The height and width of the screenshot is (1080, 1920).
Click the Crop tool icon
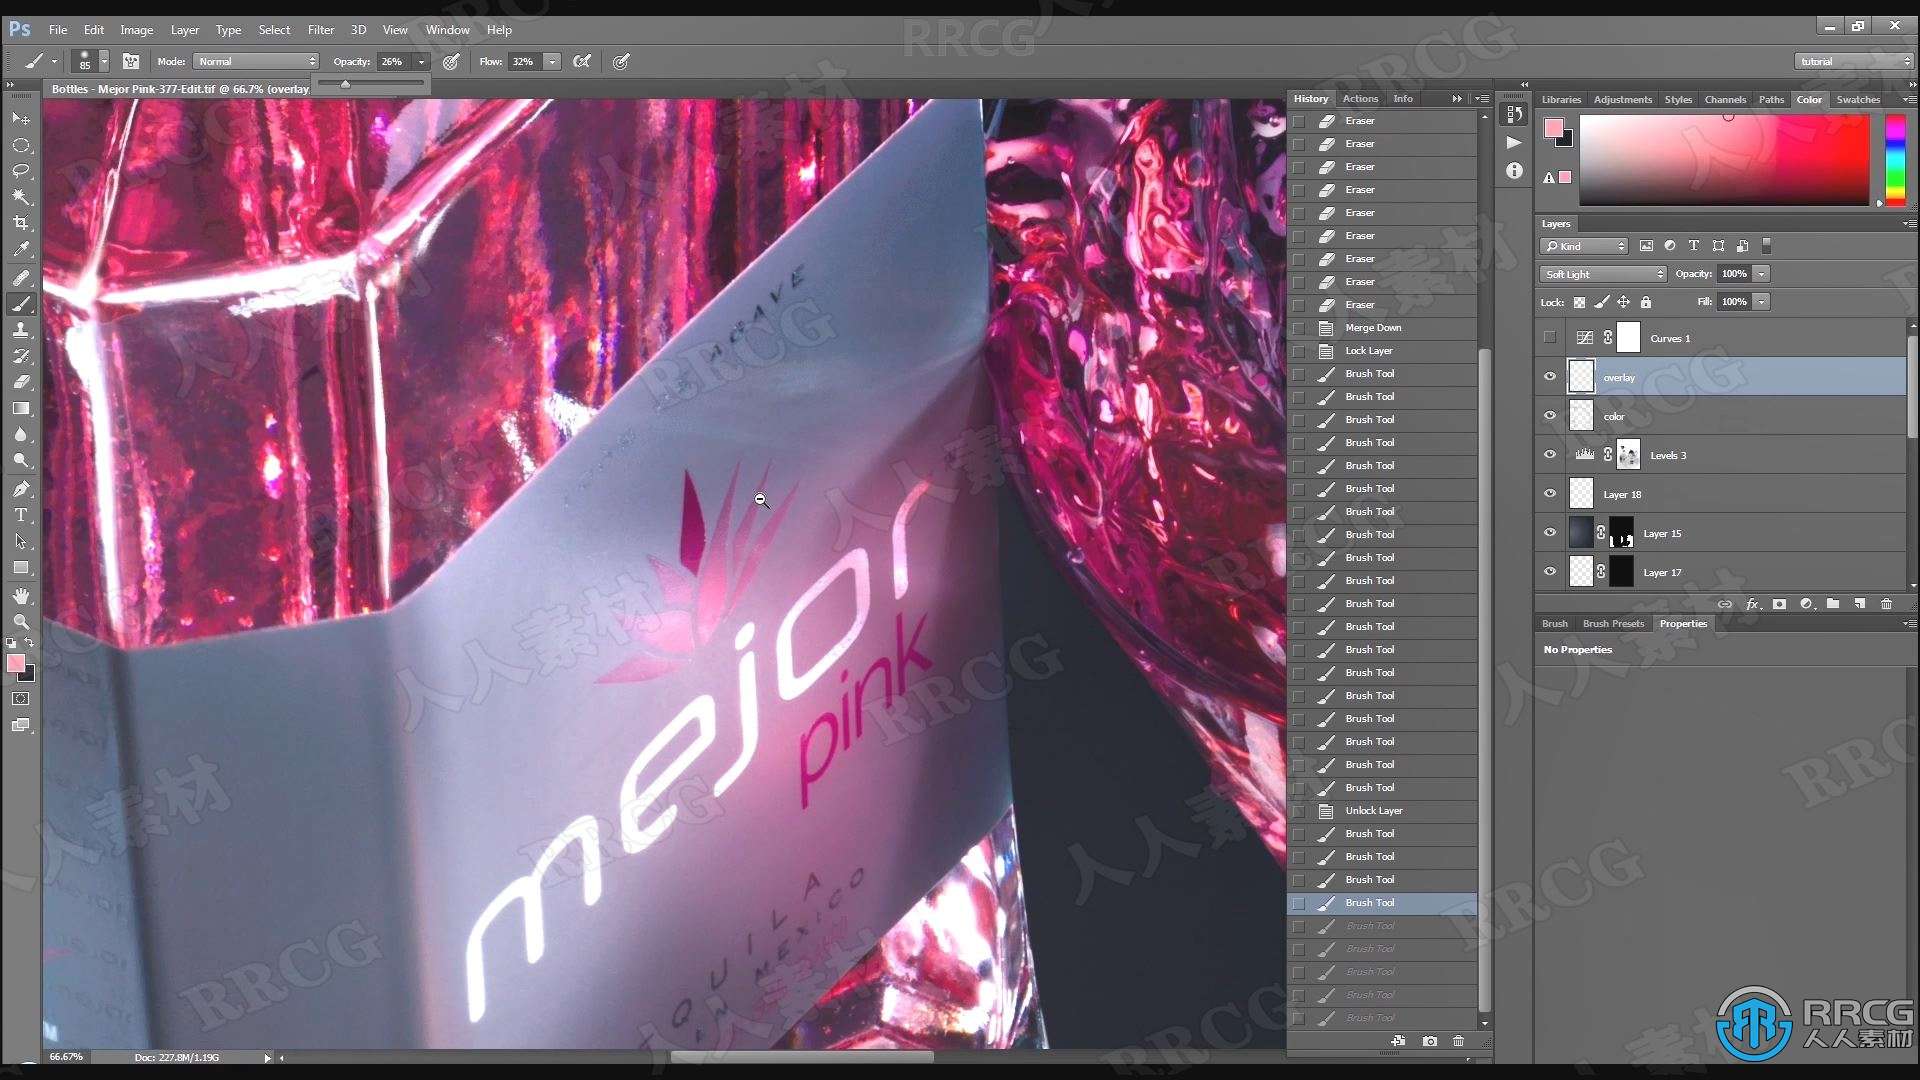pos(18,224)
